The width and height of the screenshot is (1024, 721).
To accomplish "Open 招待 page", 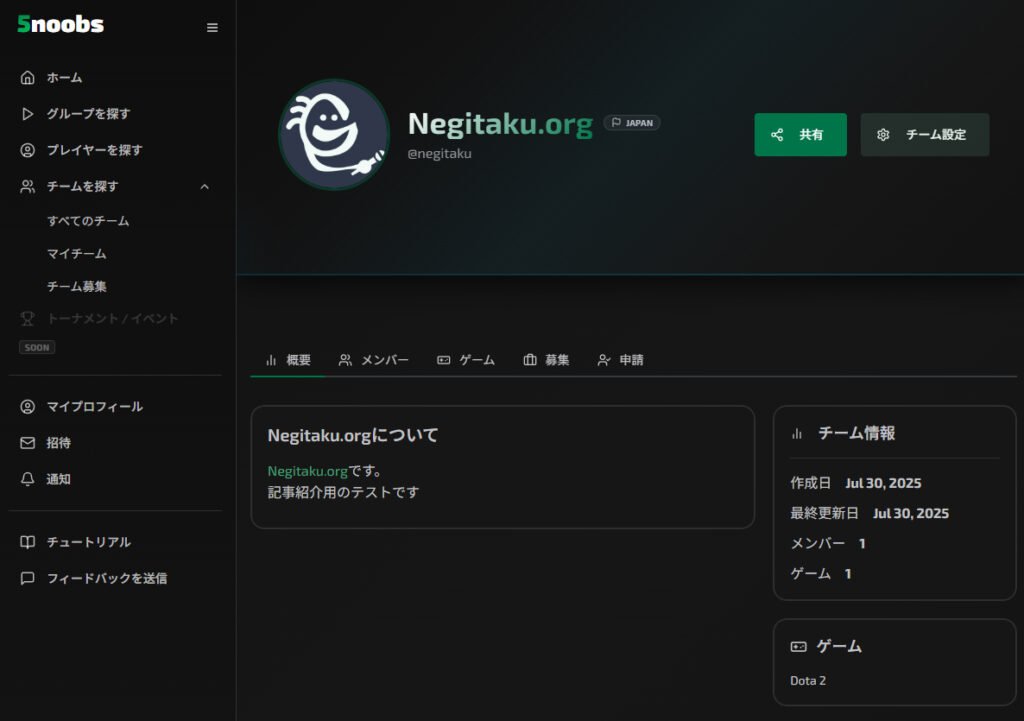I will tap(59, 443).
